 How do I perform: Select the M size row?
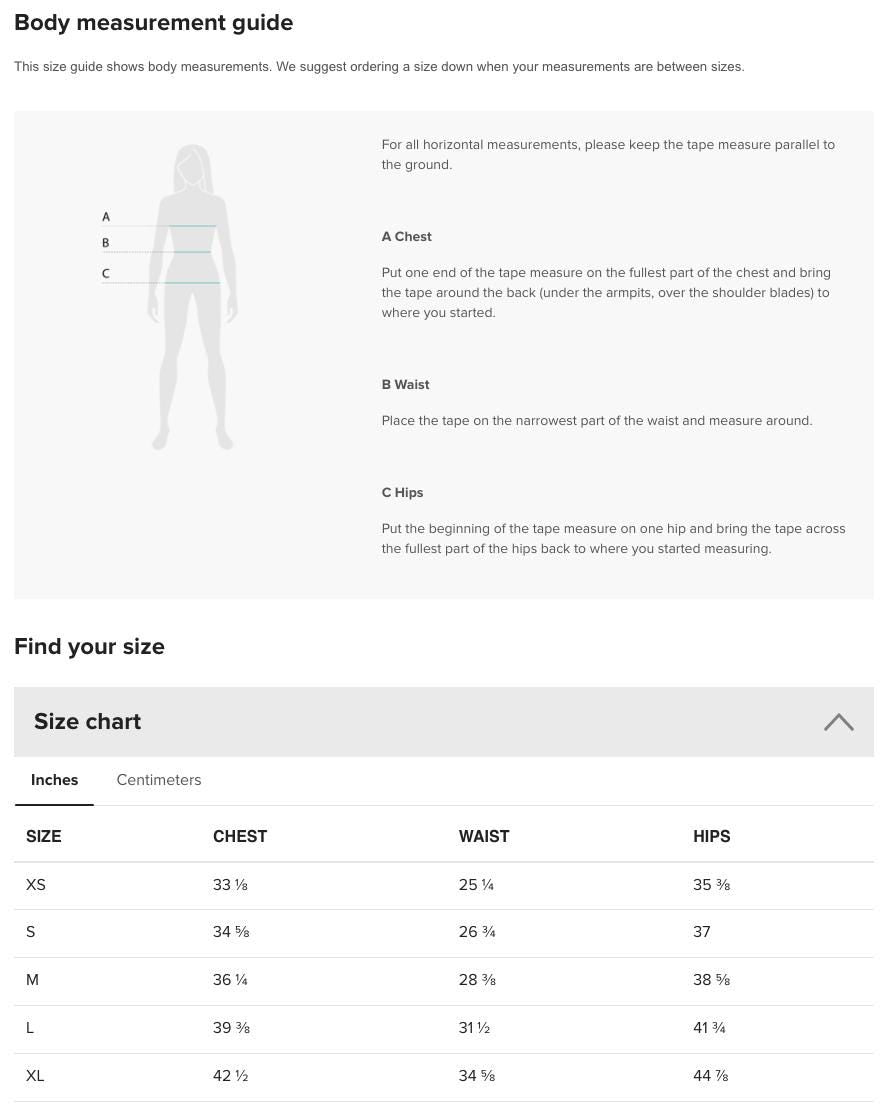coord(32,981)
